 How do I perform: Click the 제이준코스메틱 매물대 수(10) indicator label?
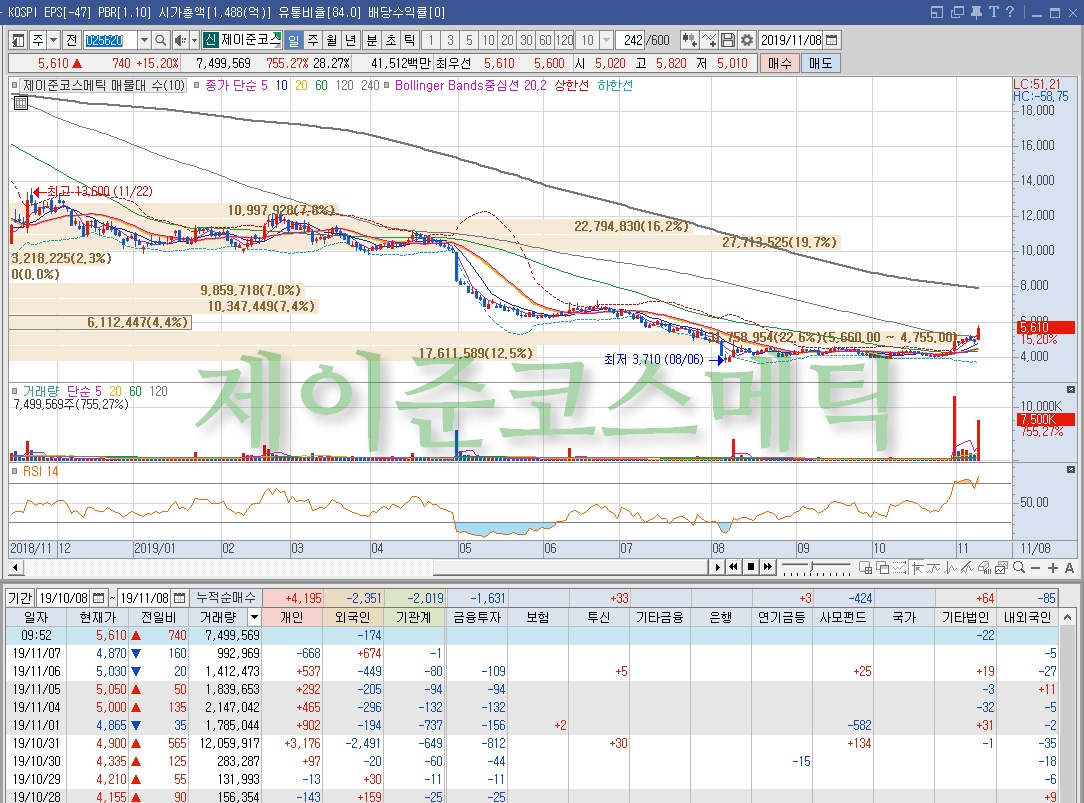[104, 85]
